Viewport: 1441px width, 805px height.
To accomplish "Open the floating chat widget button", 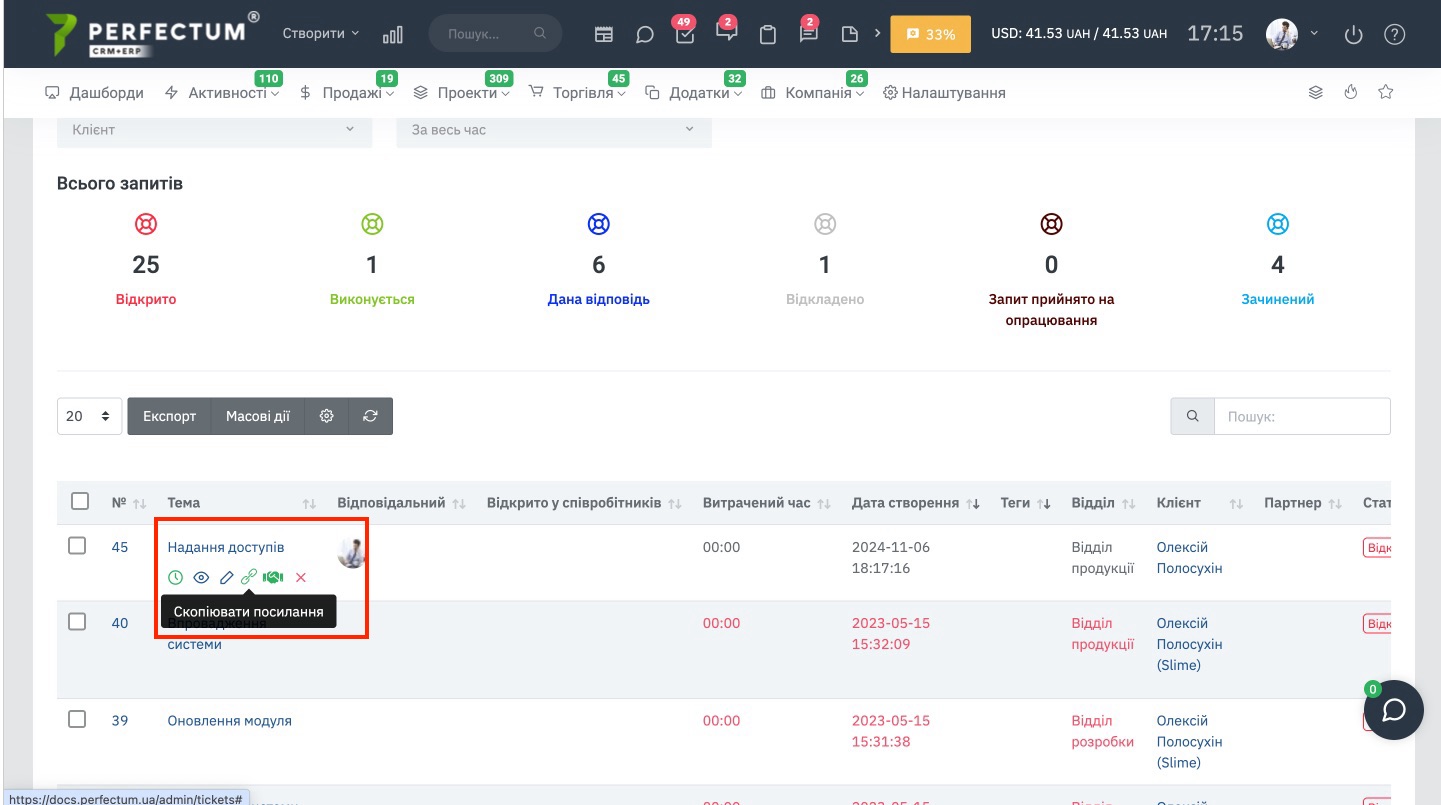I will 1394,710.
